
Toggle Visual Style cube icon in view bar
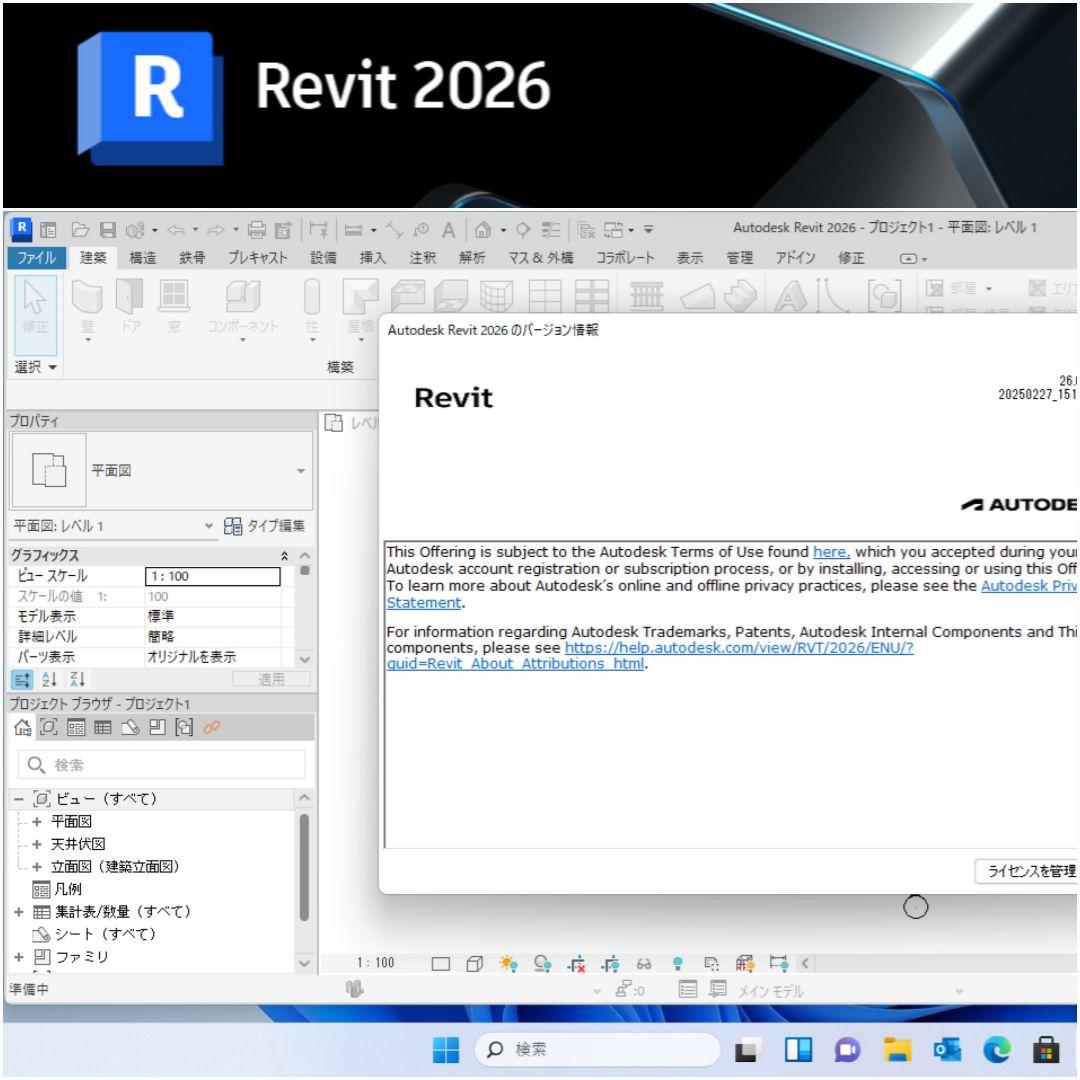(474, 963)
